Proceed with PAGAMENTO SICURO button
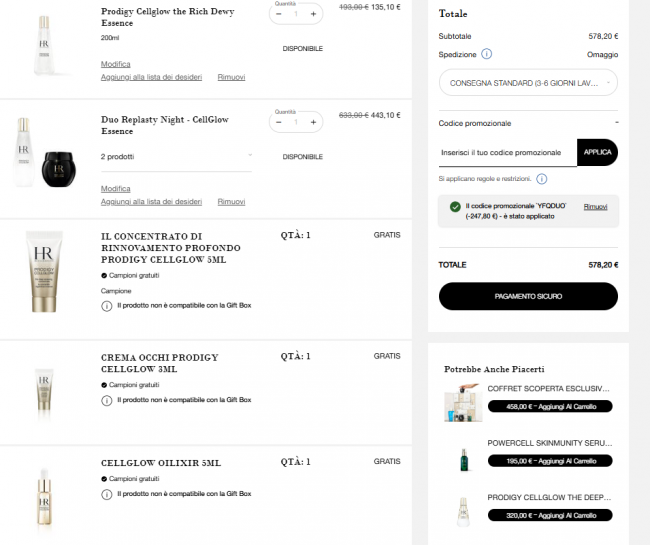This screenshot has width=650, height=545. coord(528,296)
